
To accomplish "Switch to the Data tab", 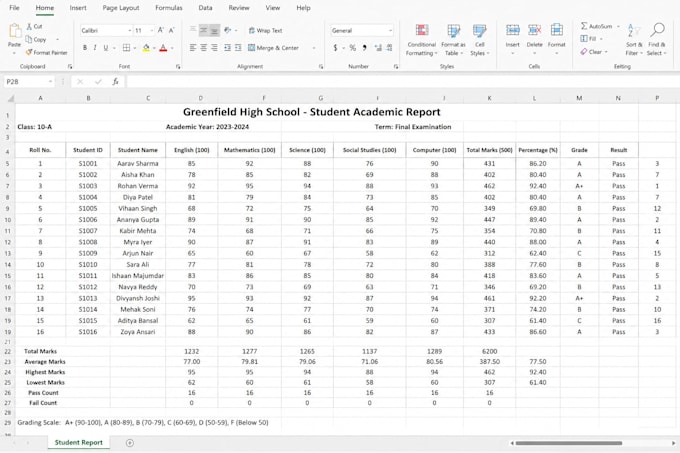I will (205, 8).
